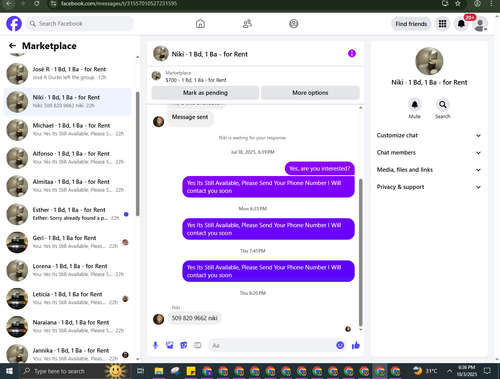The width and height of the screenshot is (500, 379).
Task: Click the browser address bar URL
Action: tap(119, 4)
